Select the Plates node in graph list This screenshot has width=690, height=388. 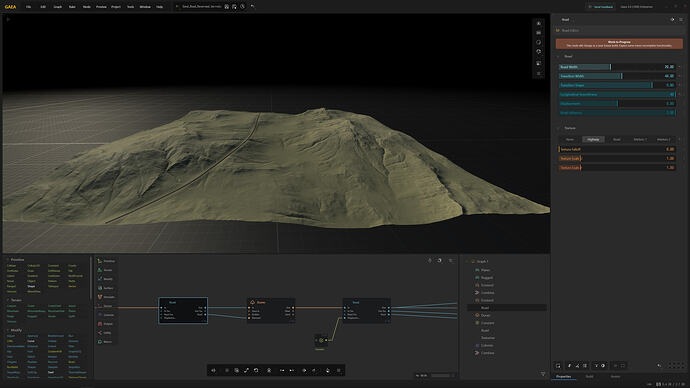pos(485,270)
